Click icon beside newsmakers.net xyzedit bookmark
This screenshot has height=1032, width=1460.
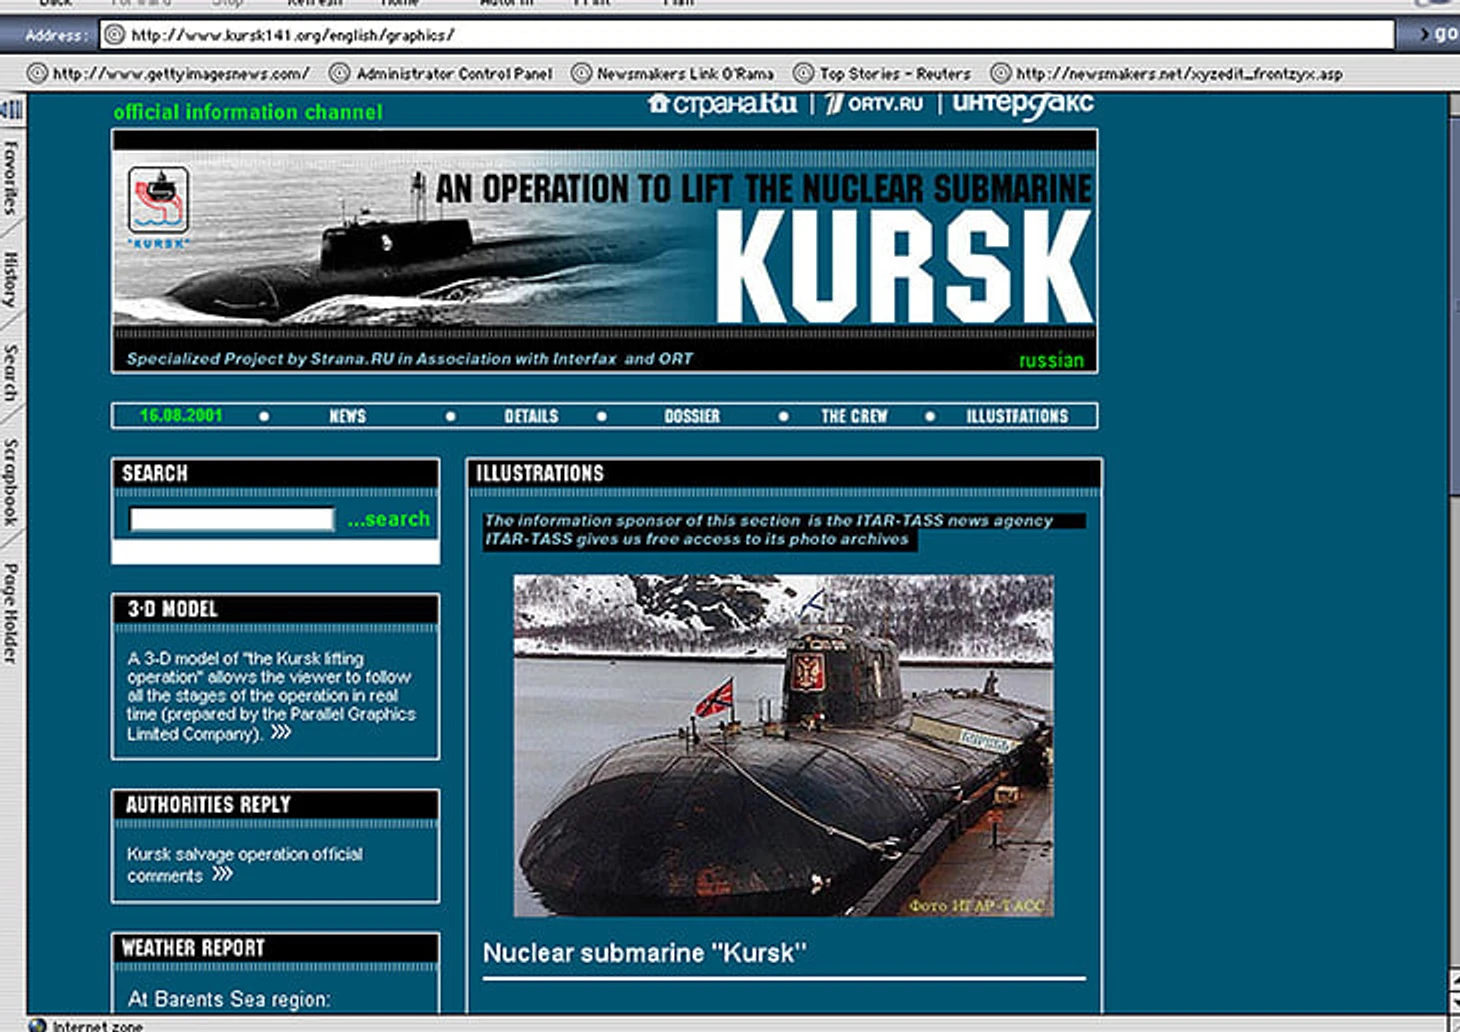click(x=1000, y=73)
